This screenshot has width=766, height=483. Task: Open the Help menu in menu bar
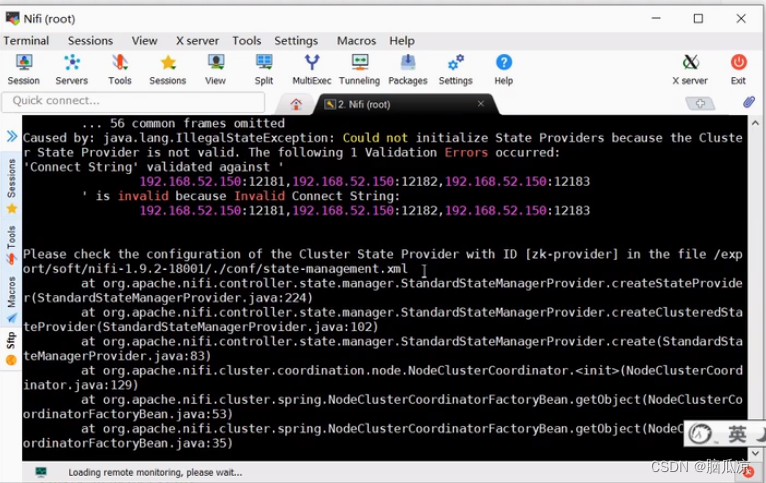402,41
